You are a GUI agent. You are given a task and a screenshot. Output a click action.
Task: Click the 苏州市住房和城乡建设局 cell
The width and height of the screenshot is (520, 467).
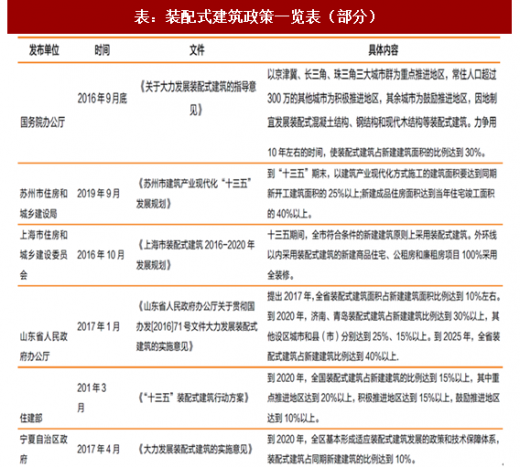click(x=44, y=204)
